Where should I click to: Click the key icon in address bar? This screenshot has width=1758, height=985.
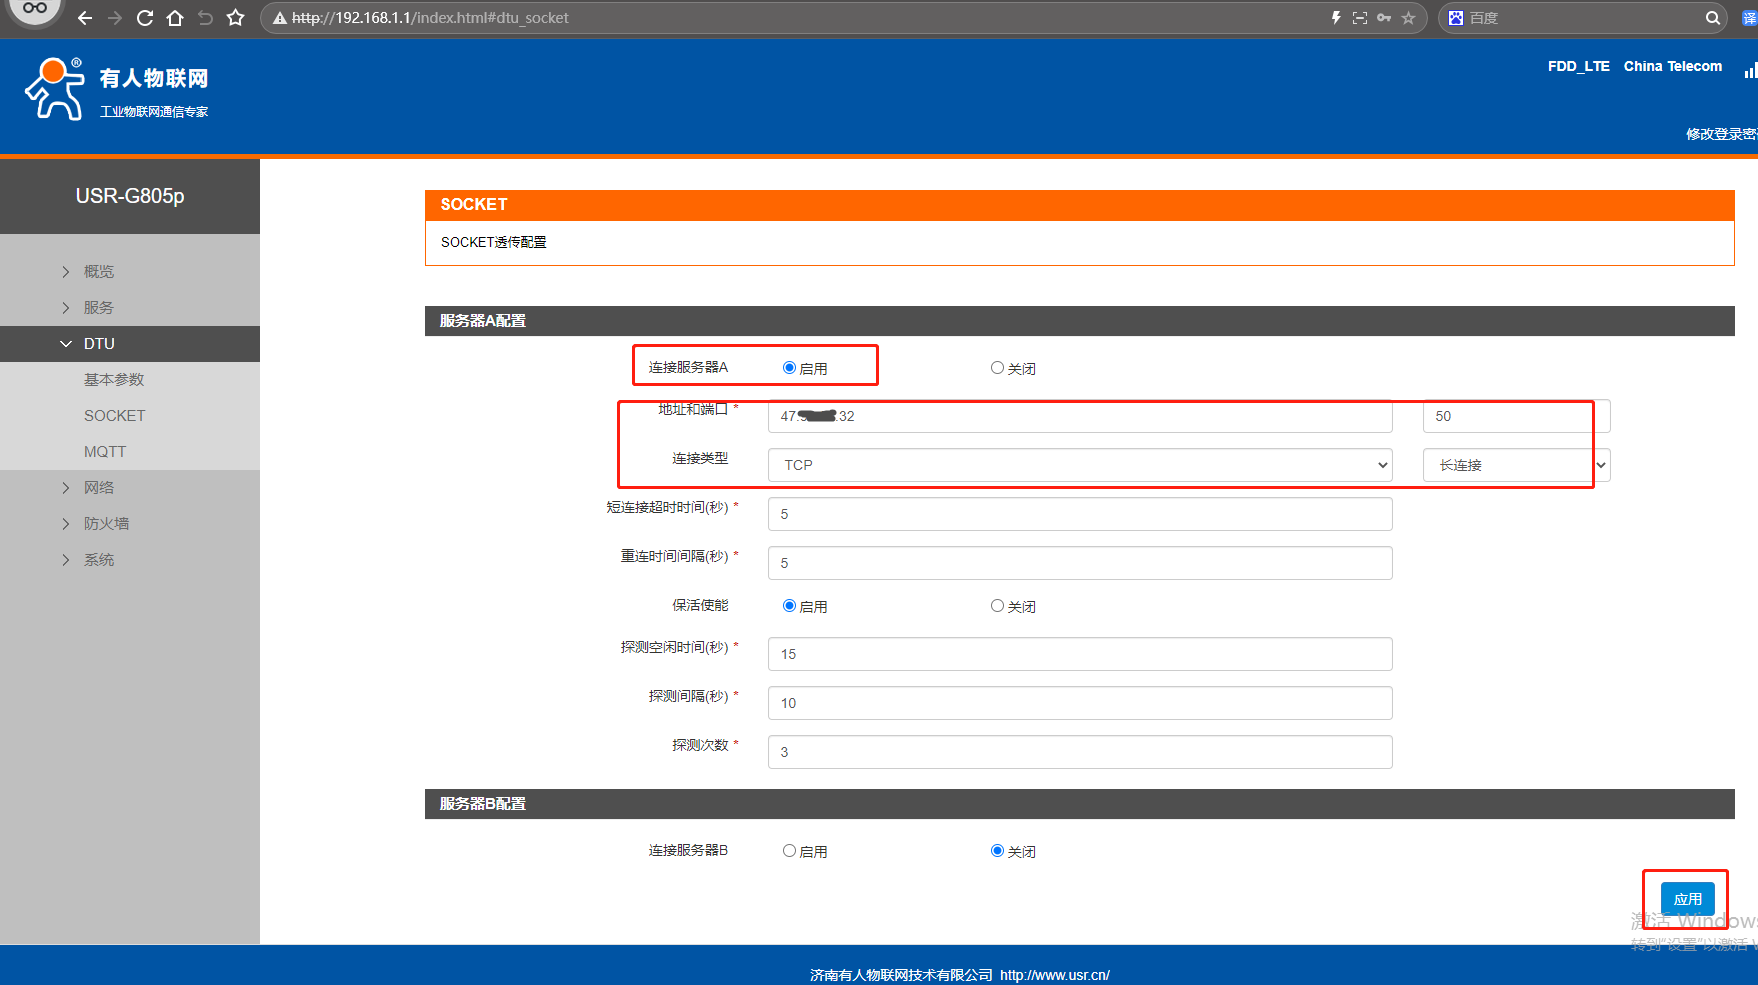pos(1384,18)
